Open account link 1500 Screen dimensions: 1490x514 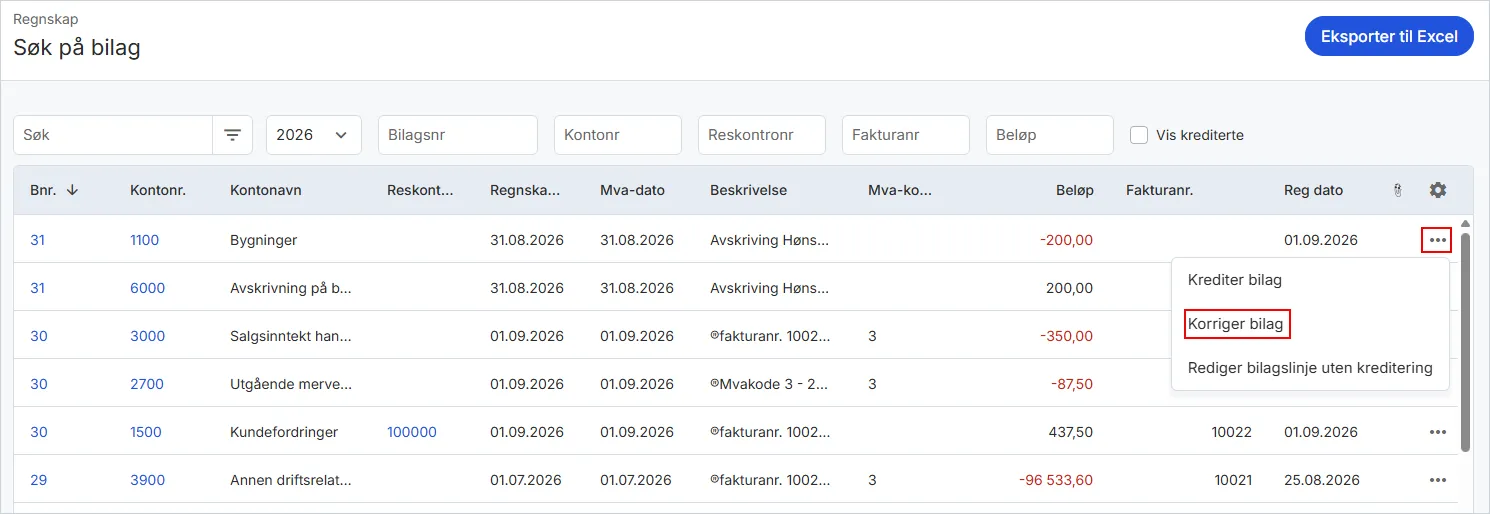click(x=146, y=432)
